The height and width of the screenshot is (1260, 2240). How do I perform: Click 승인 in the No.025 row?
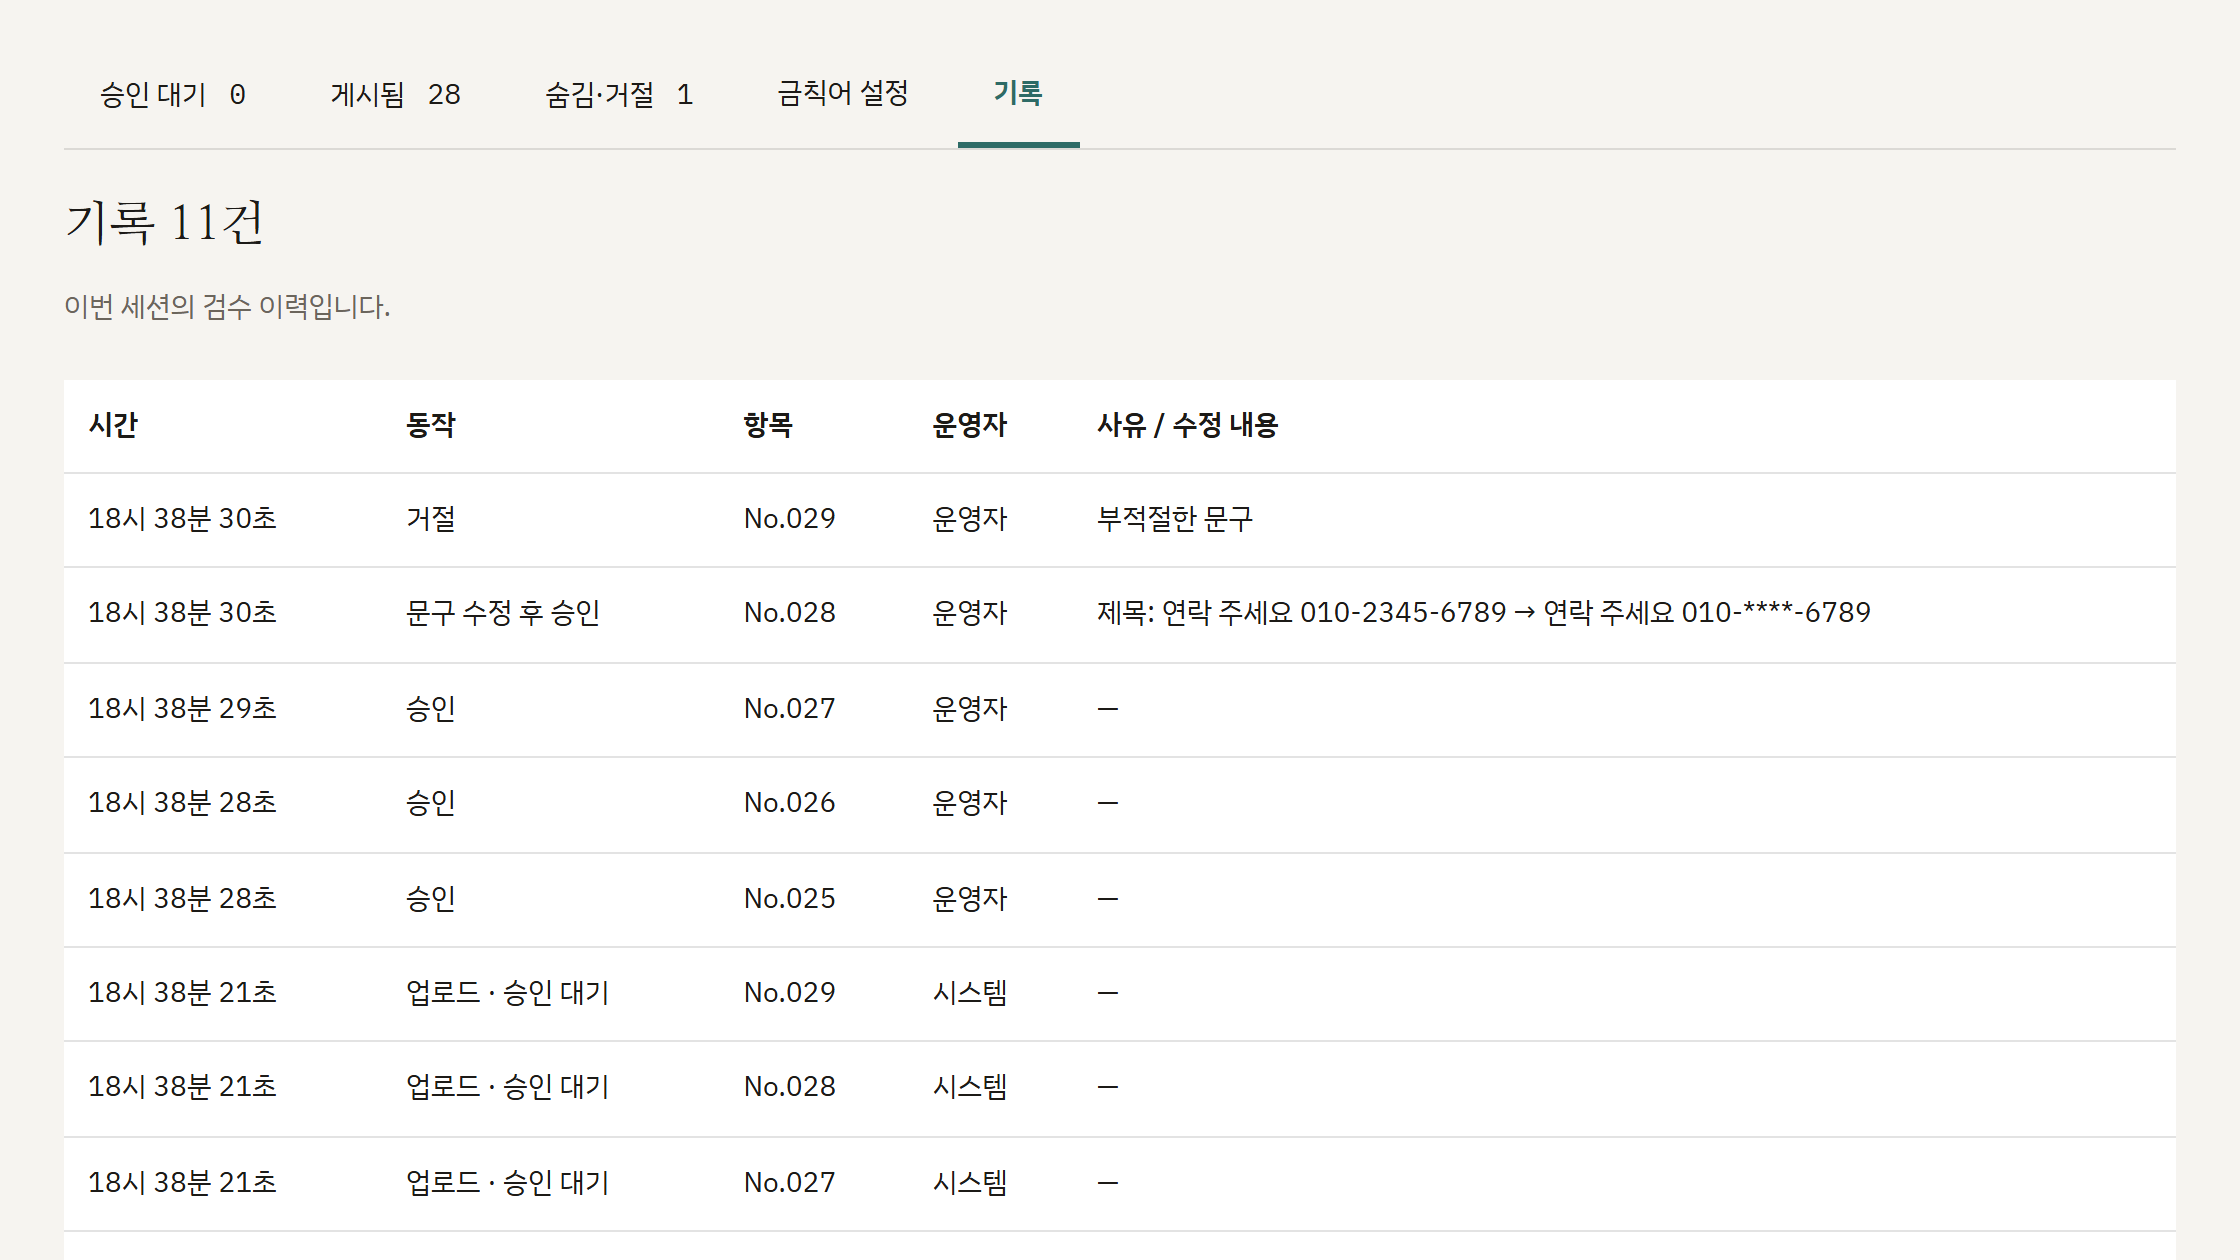coord(431,899)
